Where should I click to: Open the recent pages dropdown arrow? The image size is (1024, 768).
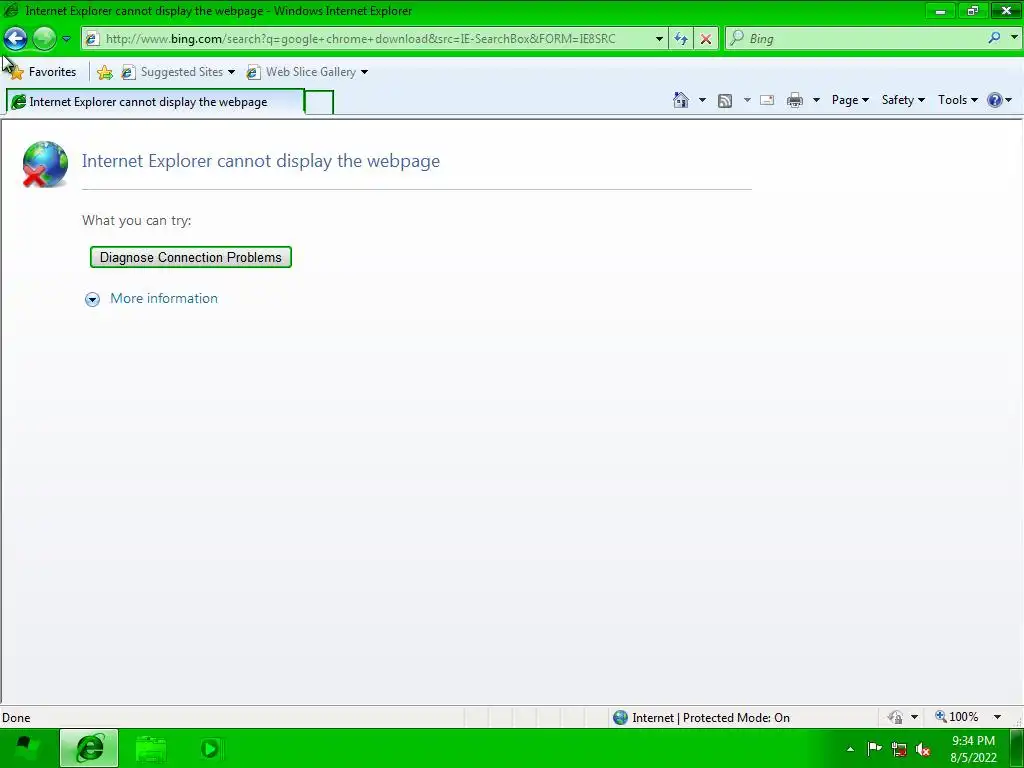pyautogui.click(x=66, y=39)
